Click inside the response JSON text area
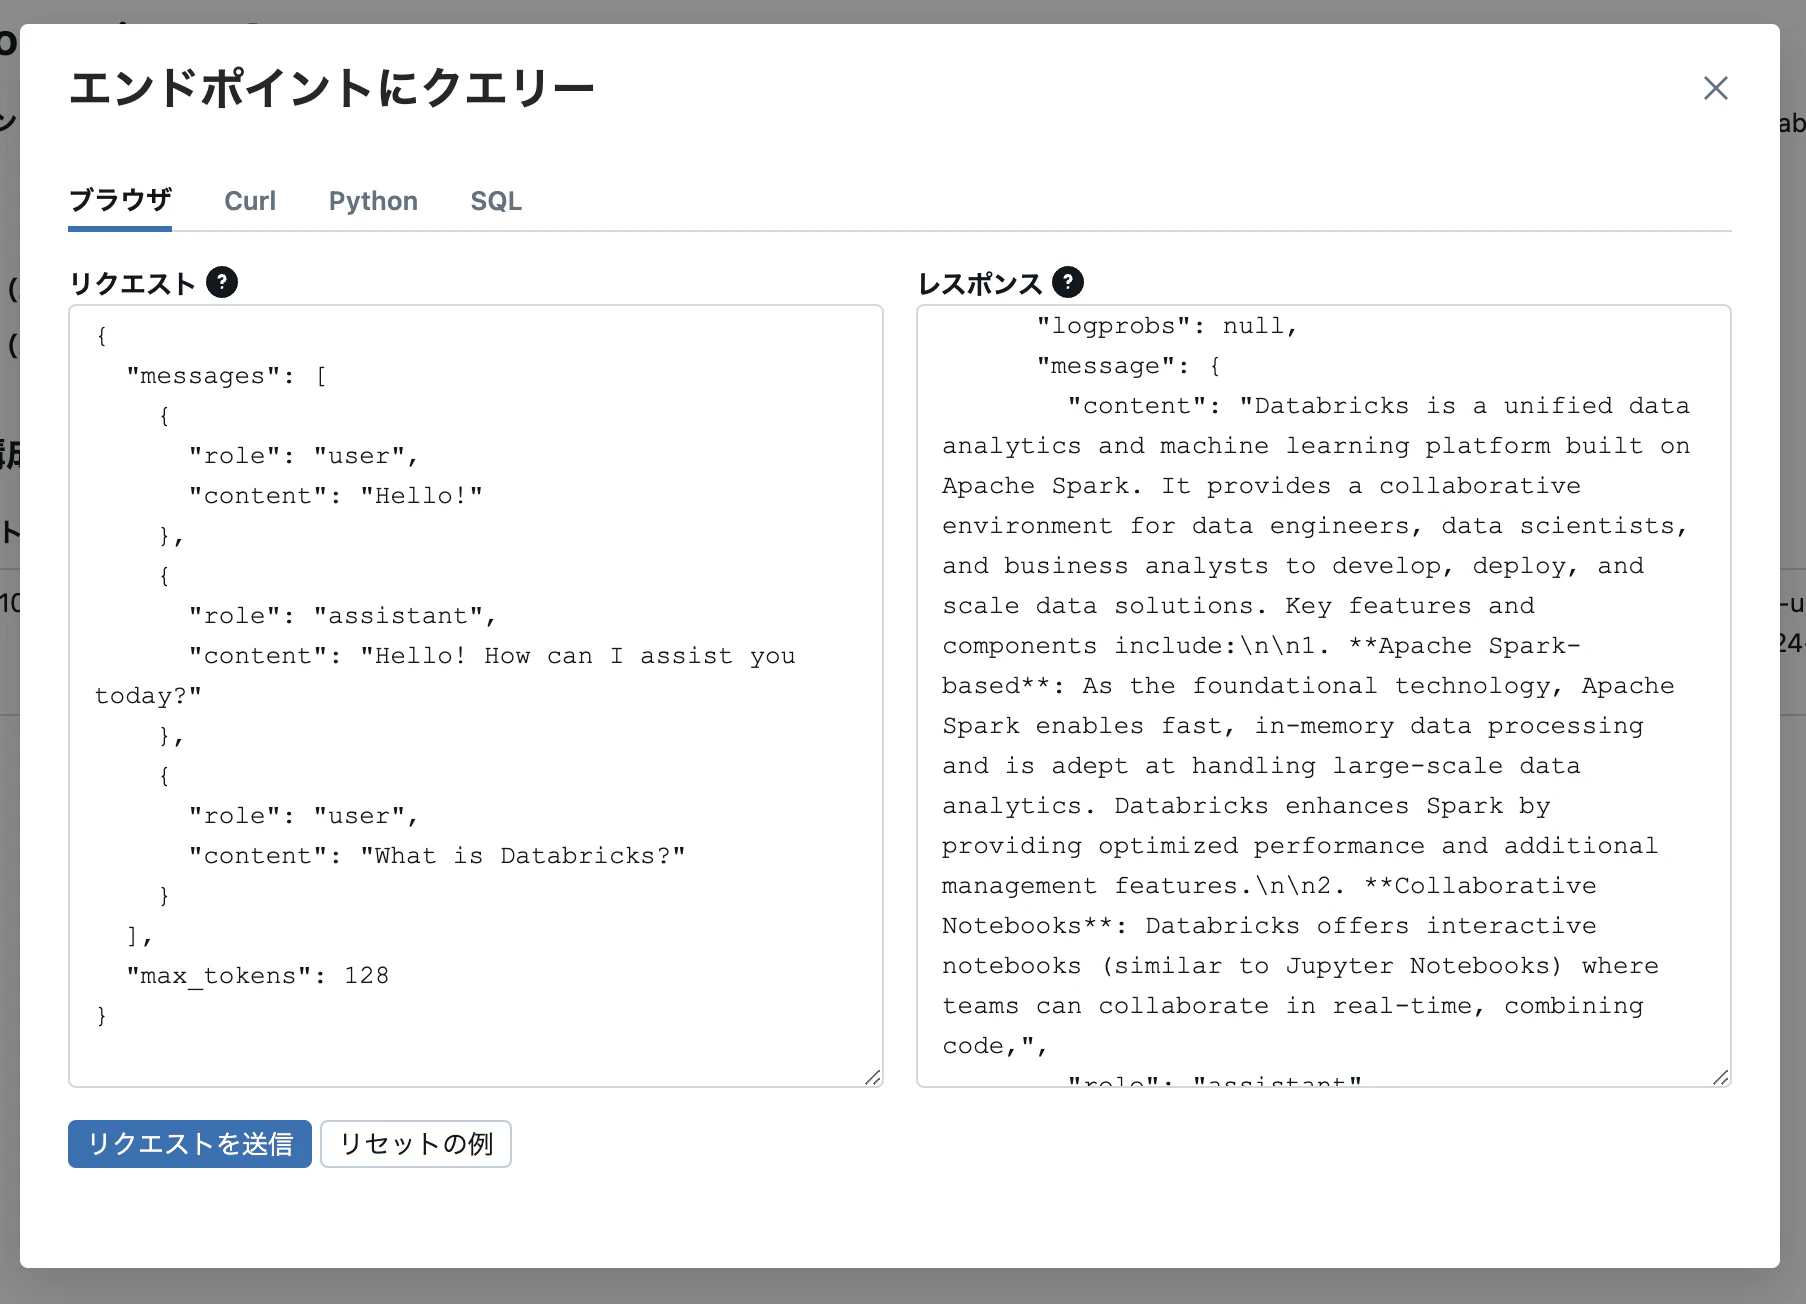The width and height of the screenshot is (1806, 1304). (1324, 696)
